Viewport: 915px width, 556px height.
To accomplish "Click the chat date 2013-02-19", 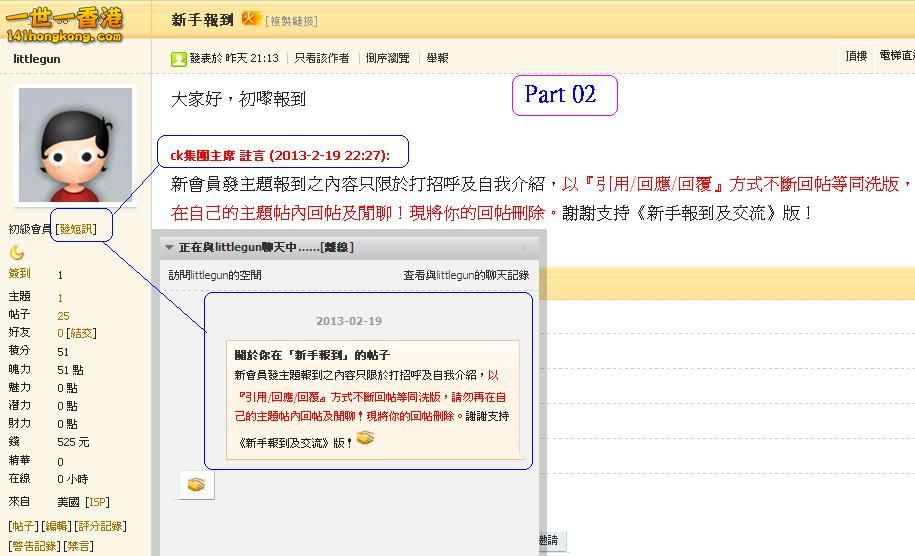I will click(x=349, y=321).
